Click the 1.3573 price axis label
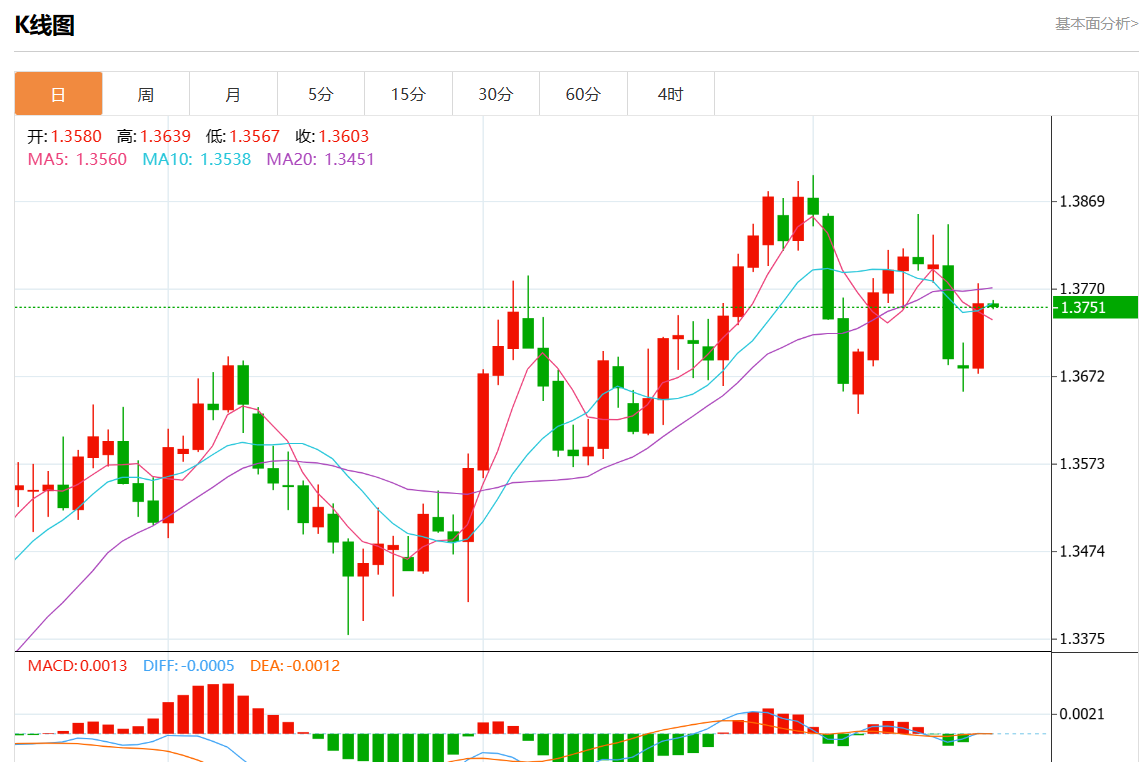The image size is (1147, 762). (1082, 464)
